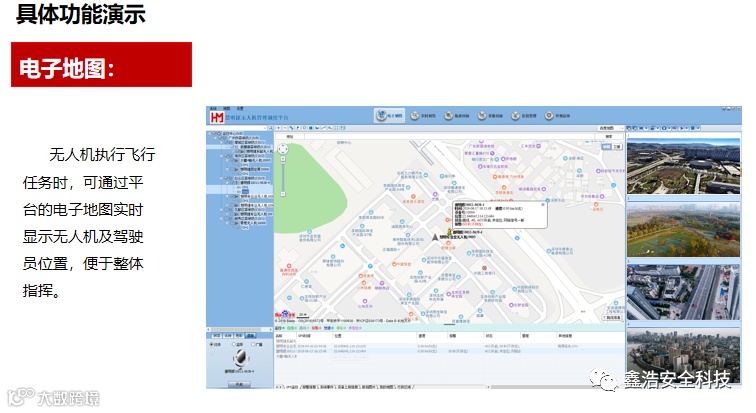Switch to the 我的地图 bottom tab
Screen dimensions: 756x413
[386, 387]
